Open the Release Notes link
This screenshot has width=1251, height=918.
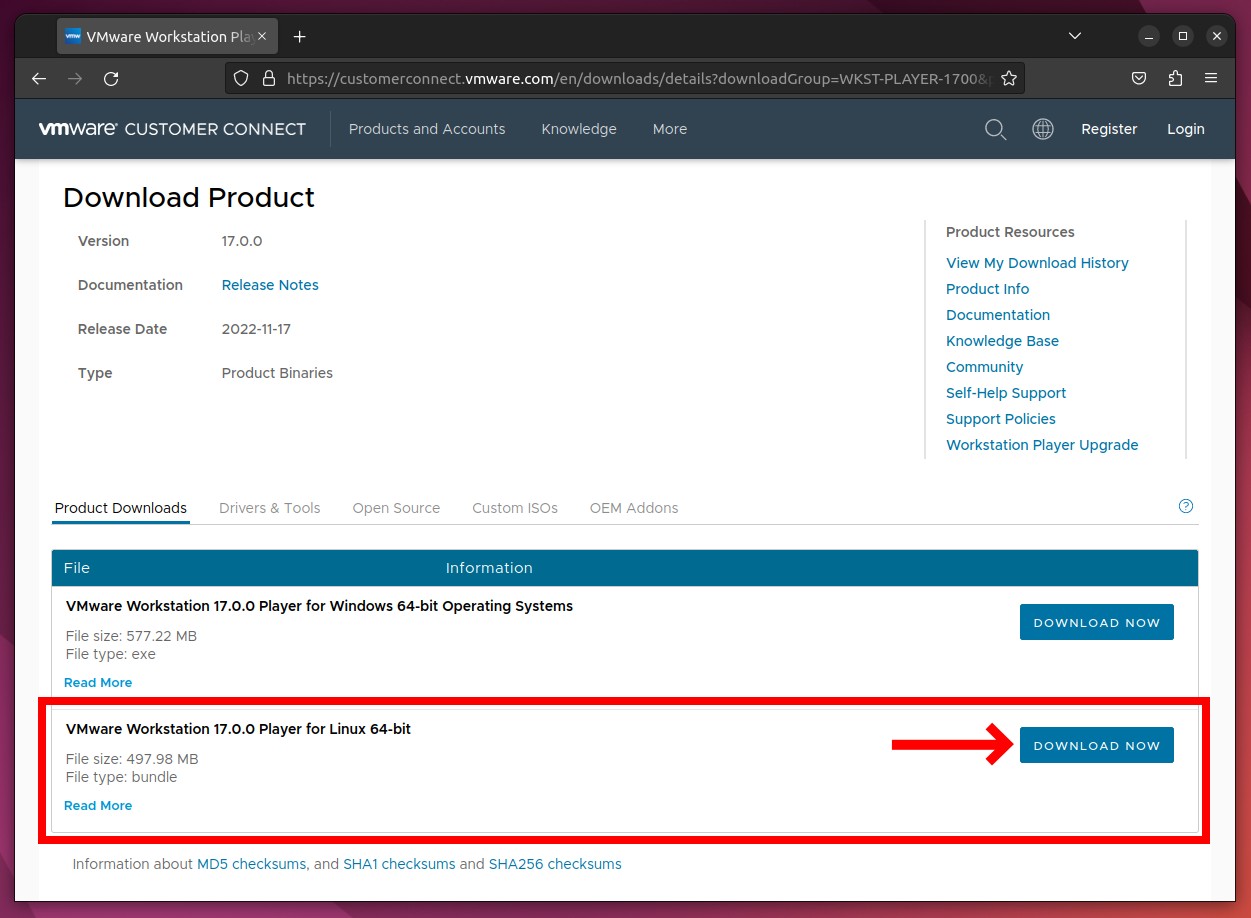270,285
